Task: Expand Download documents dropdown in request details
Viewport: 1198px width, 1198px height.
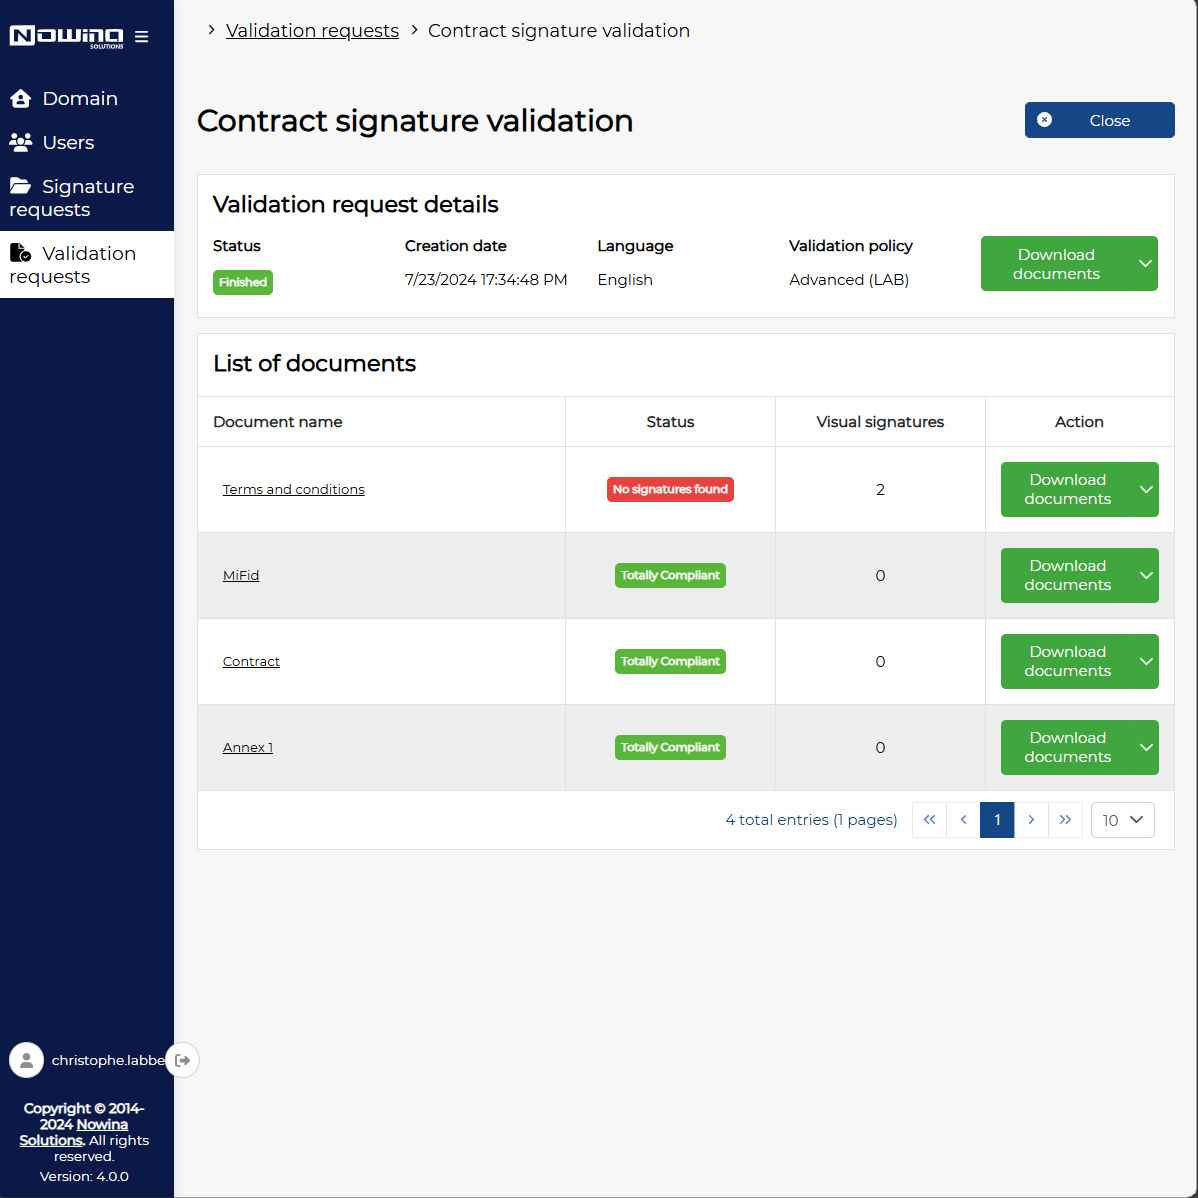Action: pyautogui.click(x=1145, y=264)
